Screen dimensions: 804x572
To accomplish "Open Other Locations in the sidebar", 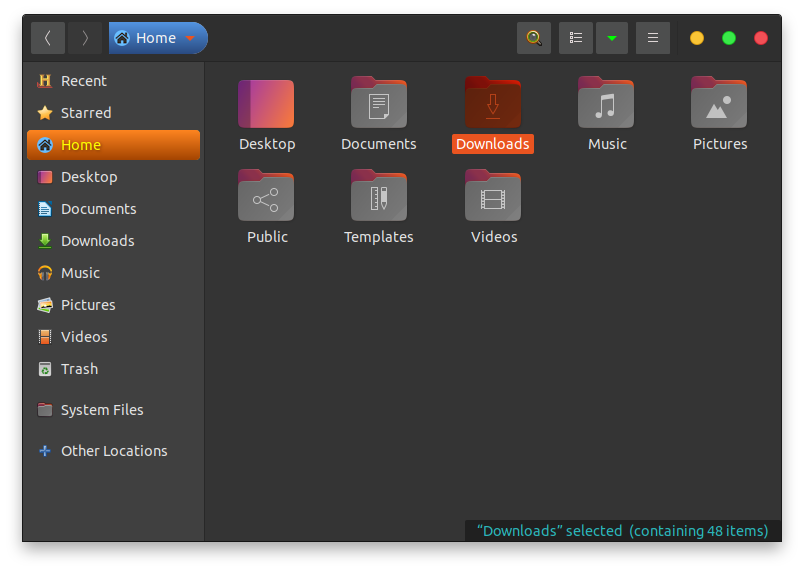I will [x=113, y=451].
